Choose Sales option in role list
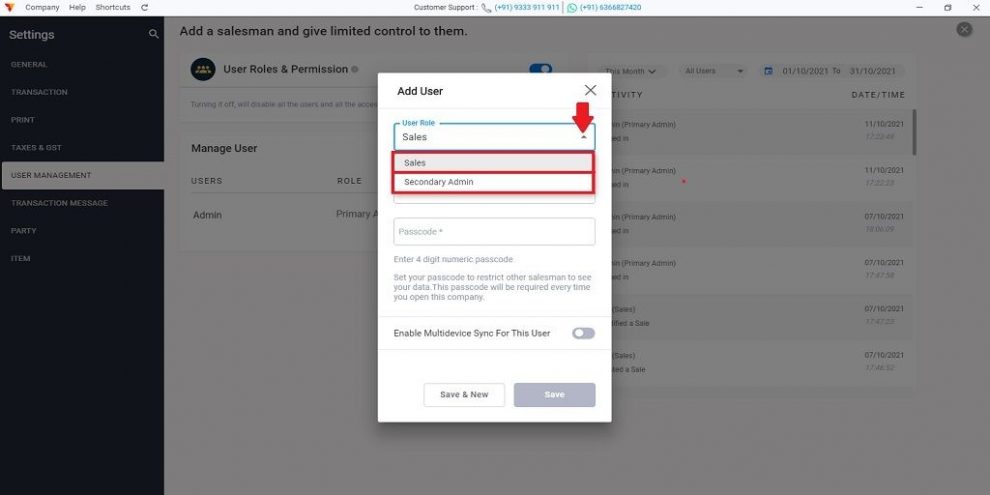The image size is (990, 495). coord(493,163)
